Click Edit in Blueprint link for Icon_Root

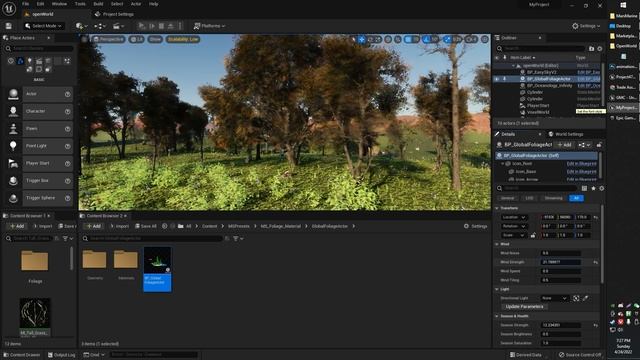pyautogui.click(x=581, y=164)
